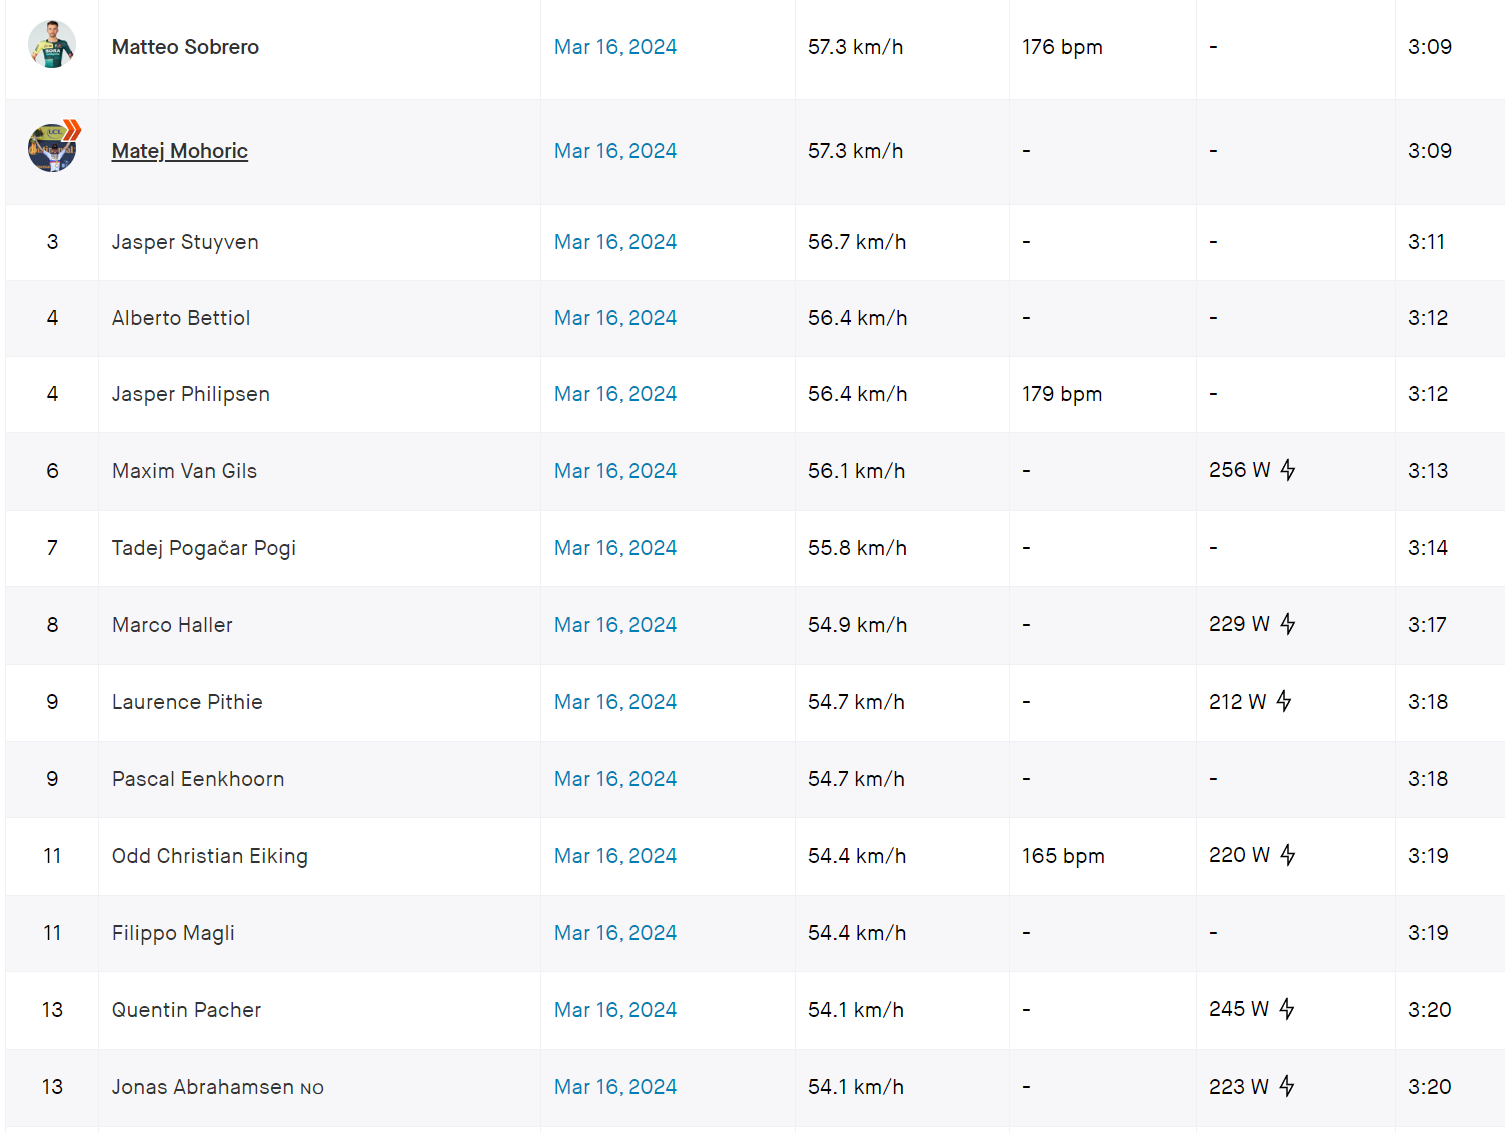Open Filippo Magli's Mar 16, 2024 activity
The width and height of the screenshot is (1505, 1133).
point(615,933)
